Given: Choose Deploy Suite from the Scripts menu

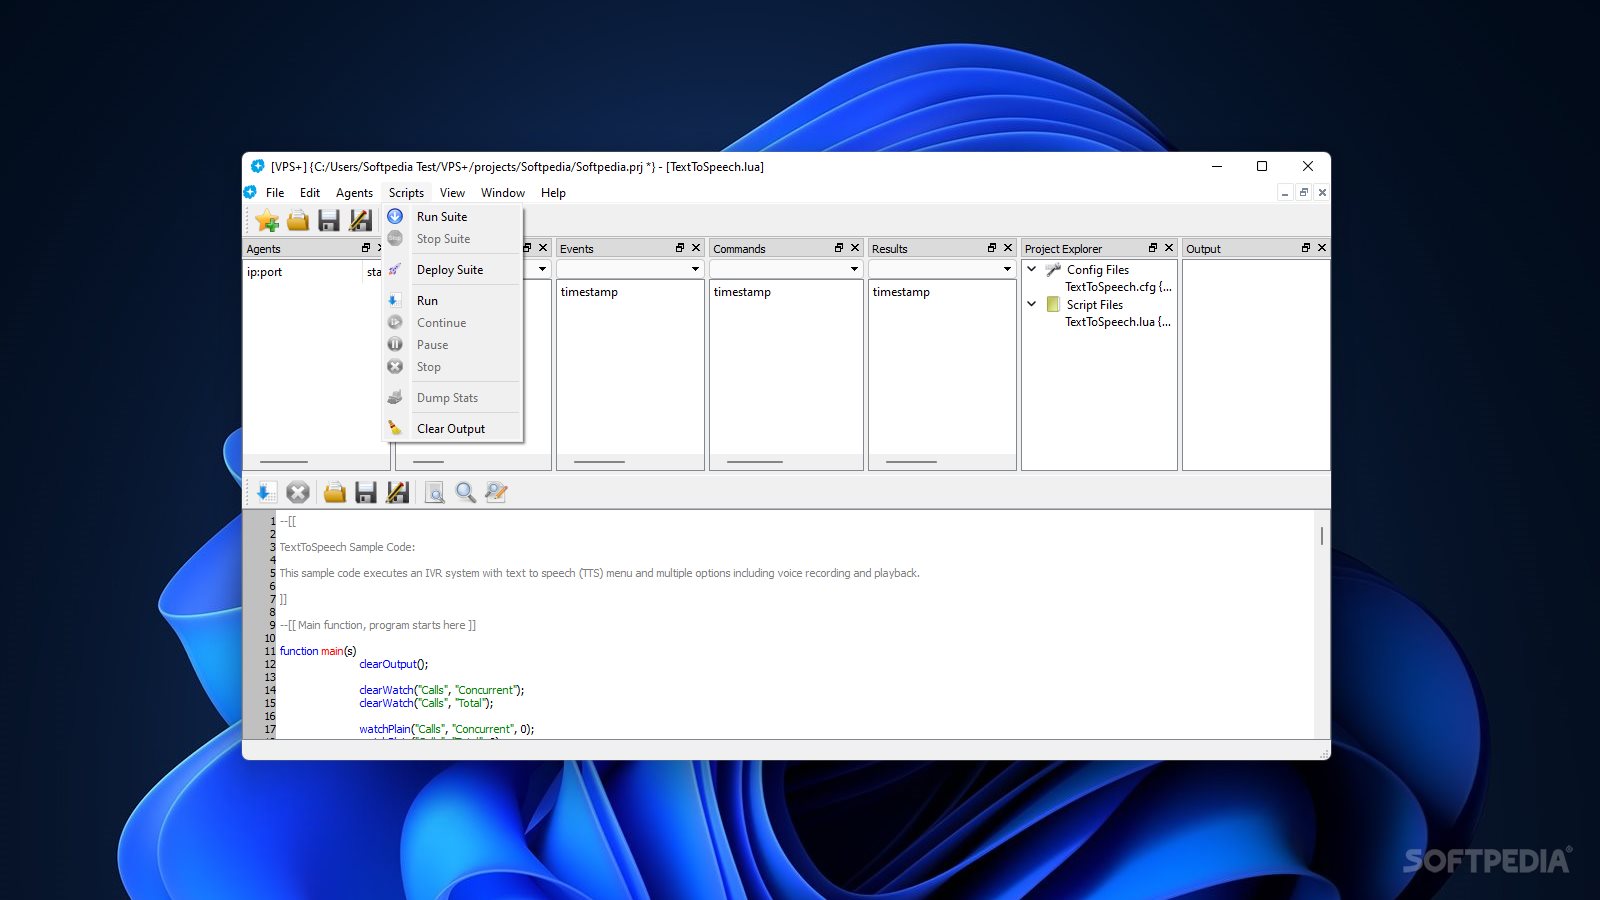Looking at the screenshot, I should coord(452,270).
